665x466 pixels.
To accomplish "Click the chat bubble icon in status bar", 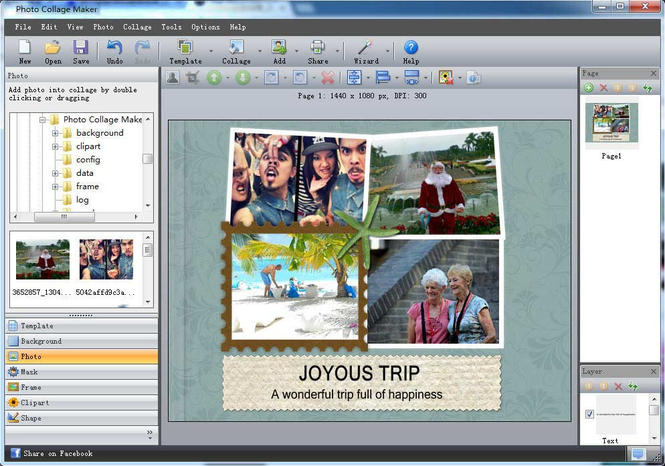I will click(x=637, y=454).
